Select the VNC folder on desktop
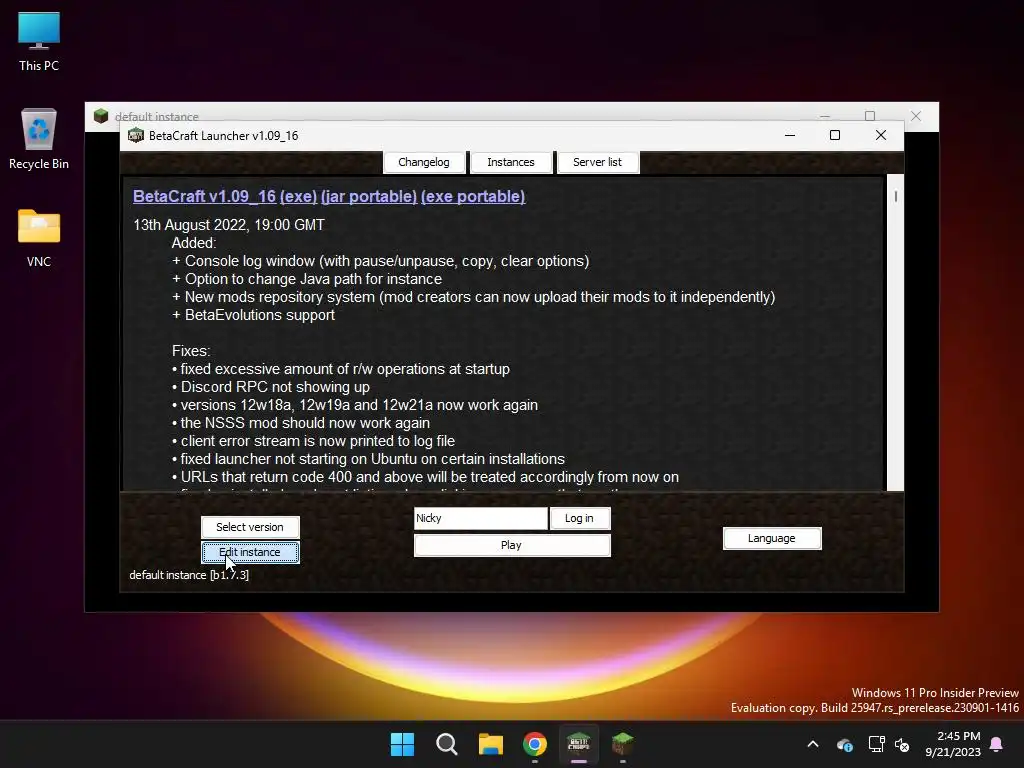This screenshot has height=768, width=1024. coord(39,238)
